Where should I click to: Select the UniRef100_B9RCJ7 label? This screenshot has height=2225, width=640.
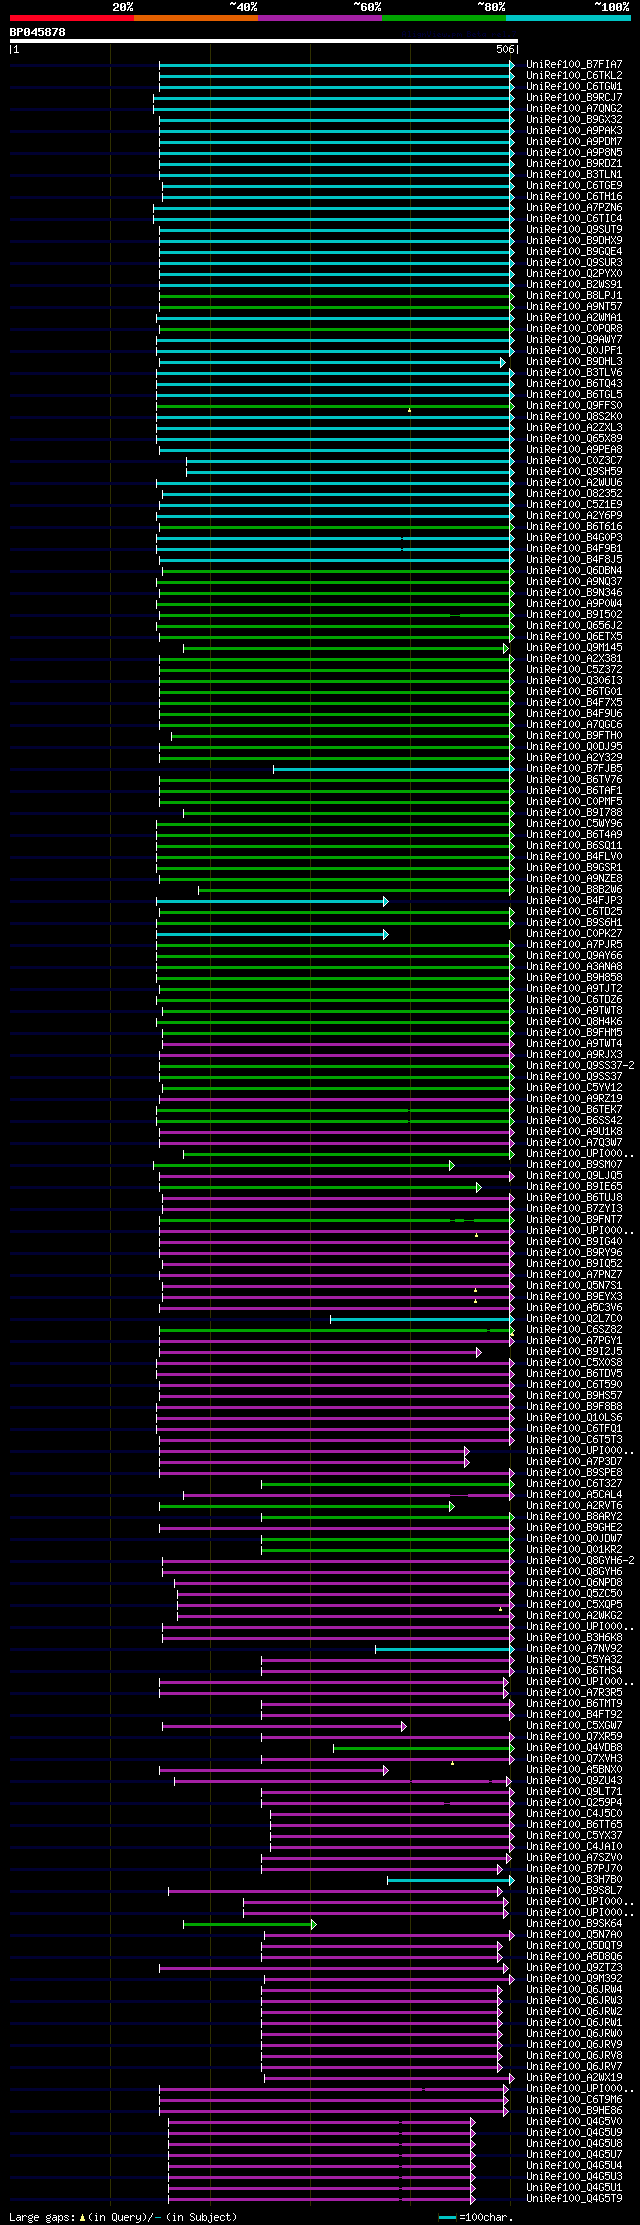coord(574,98)
